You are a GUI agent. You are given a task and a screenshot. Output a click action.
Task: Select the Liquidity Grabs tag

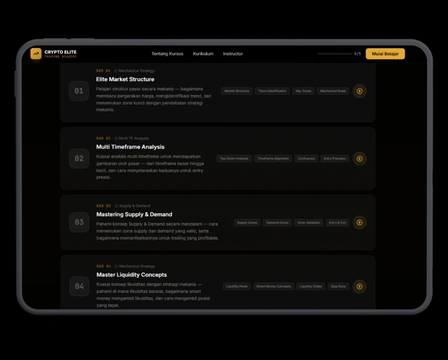click(x=311, y=286)
